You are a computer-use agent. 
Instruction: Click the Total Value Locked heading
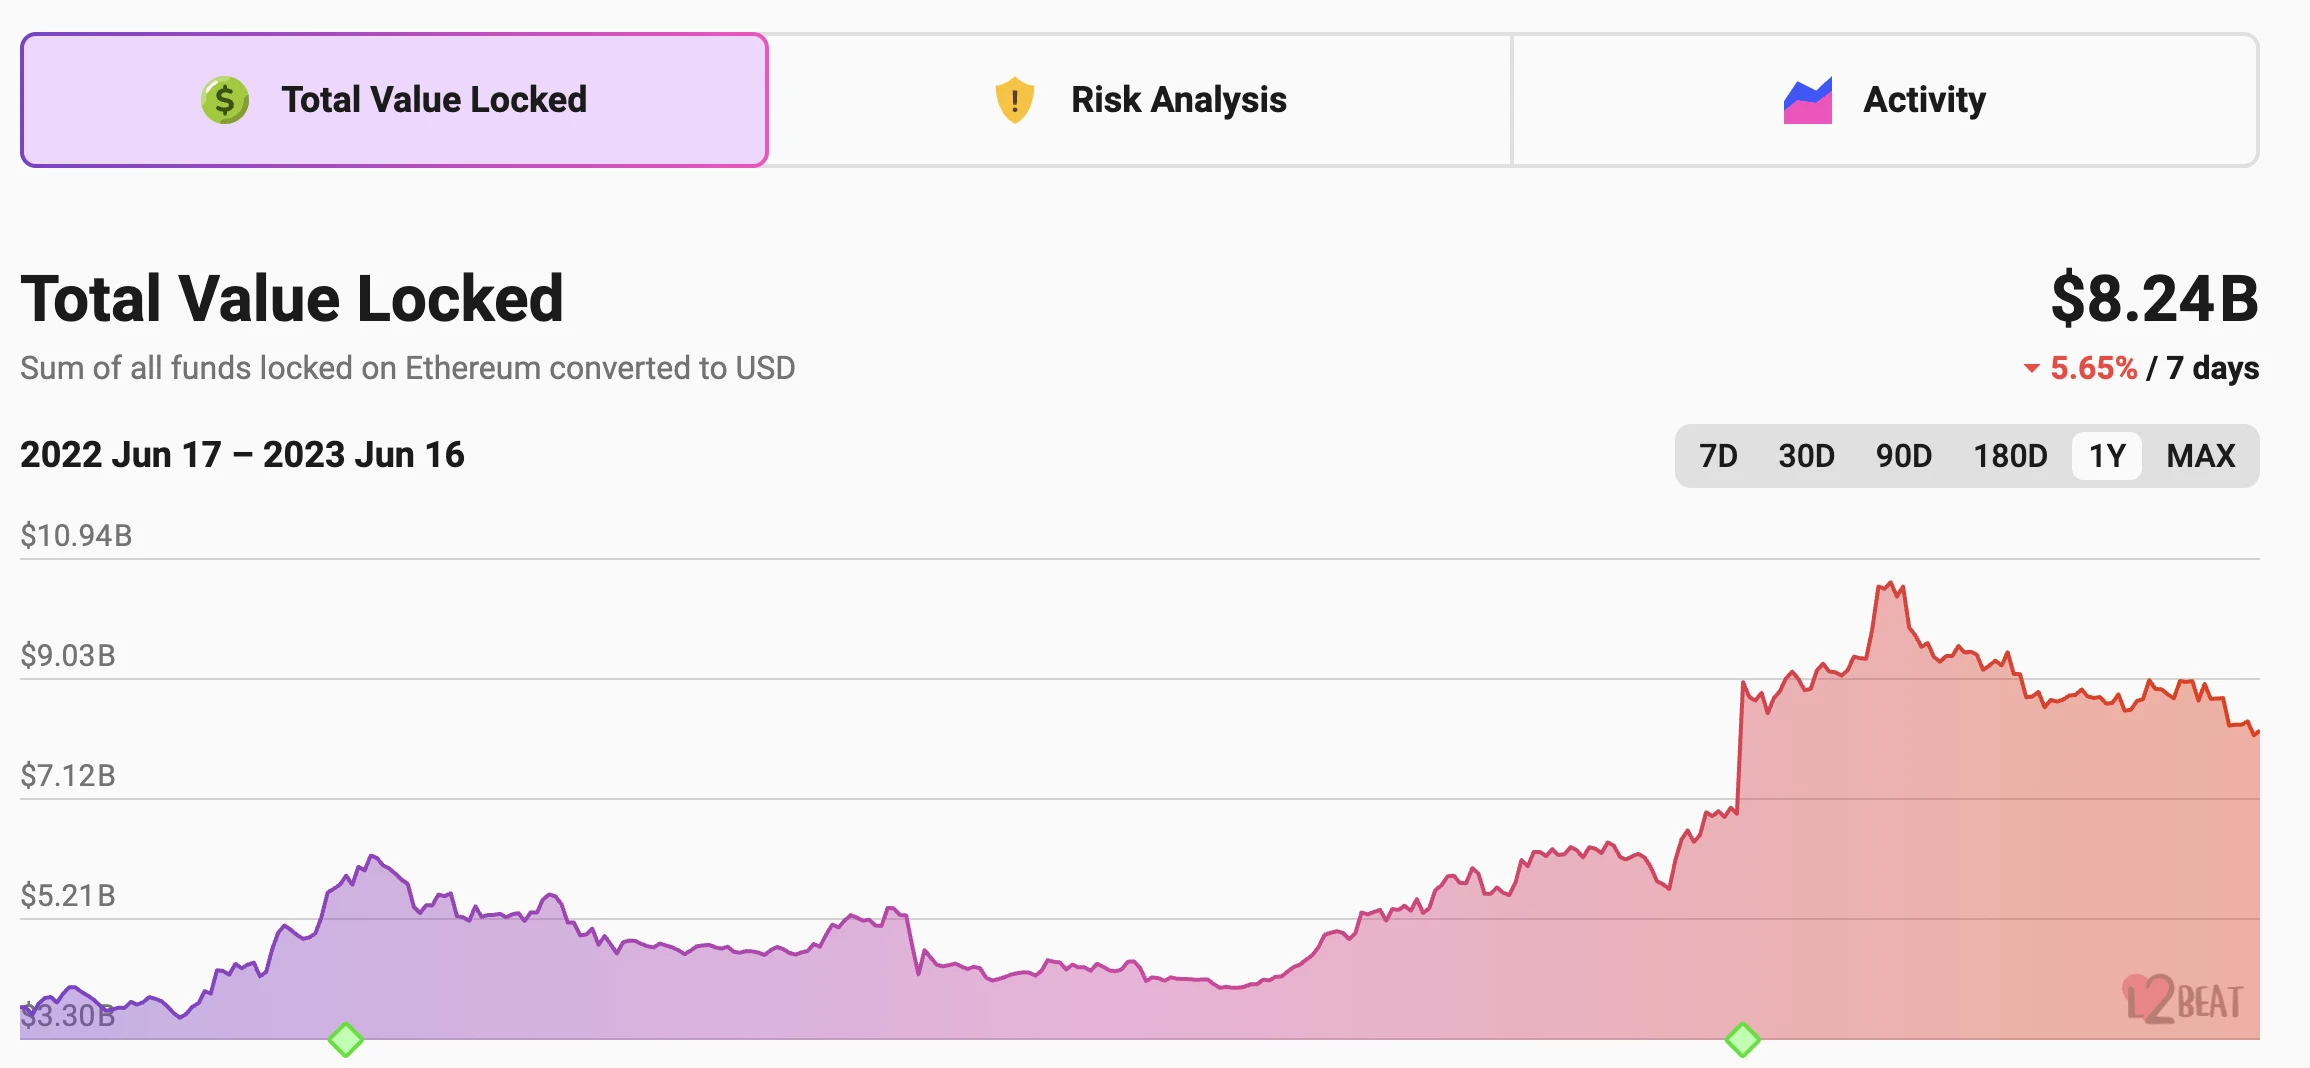[292, 298]
